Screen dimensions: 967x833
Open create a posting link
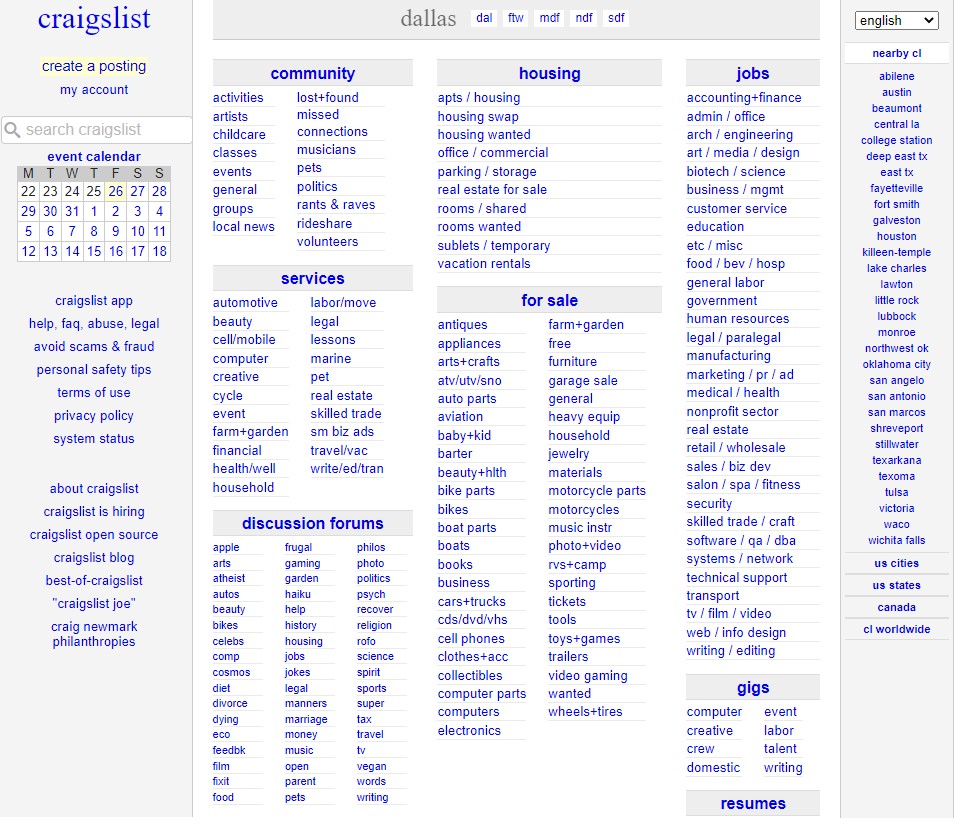94,66
